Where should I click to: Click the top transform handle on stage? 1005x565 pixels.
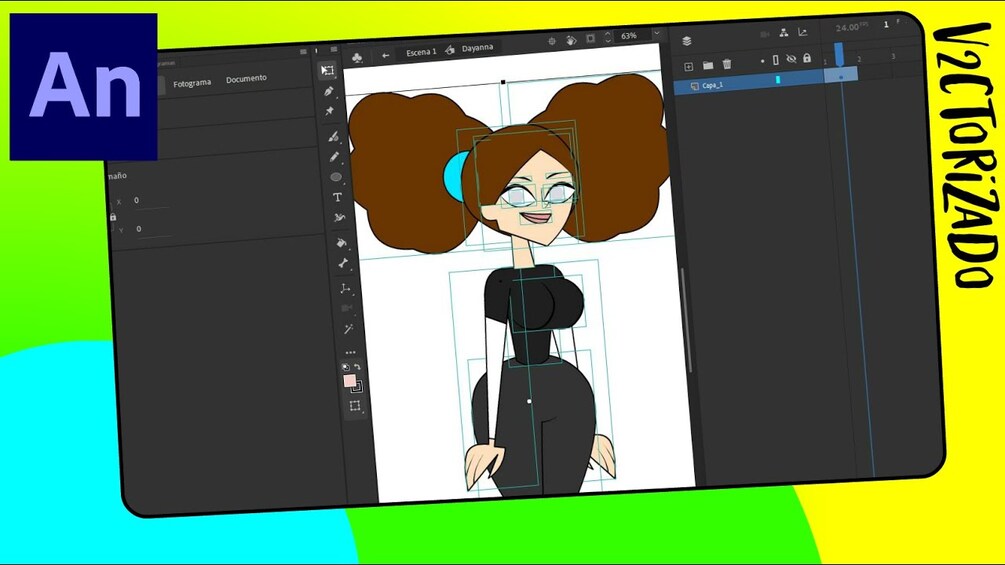[503, 82]
